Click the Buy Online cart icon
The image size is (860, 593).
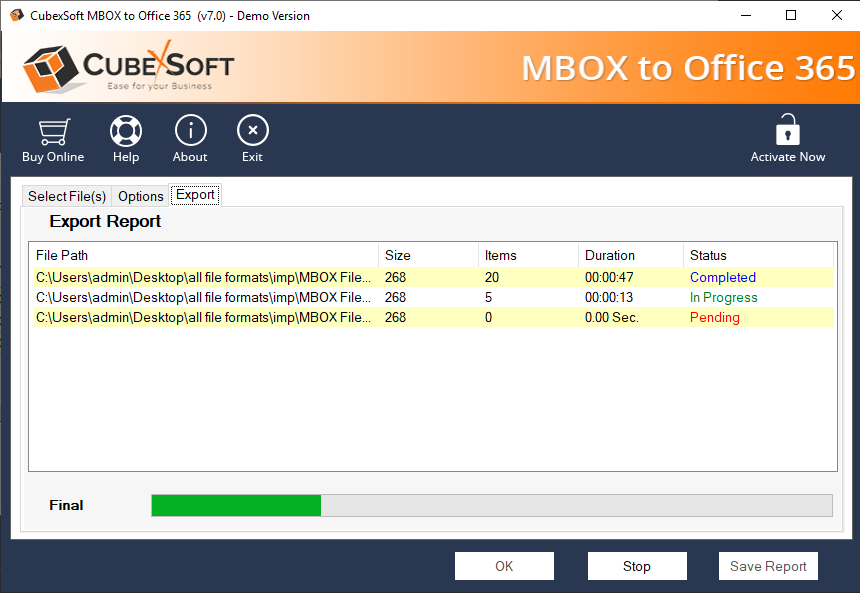(53, 132)
